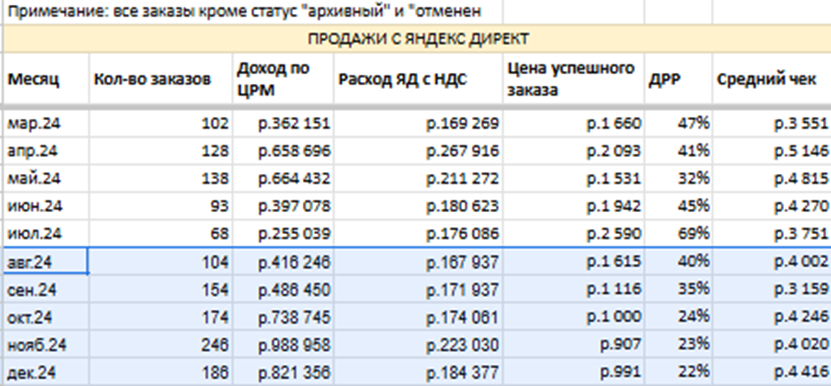The width and height of the screenshot is (831, 386).
Task: Select the 'Средний чек' column header
Action: click(x=772, y=79)
